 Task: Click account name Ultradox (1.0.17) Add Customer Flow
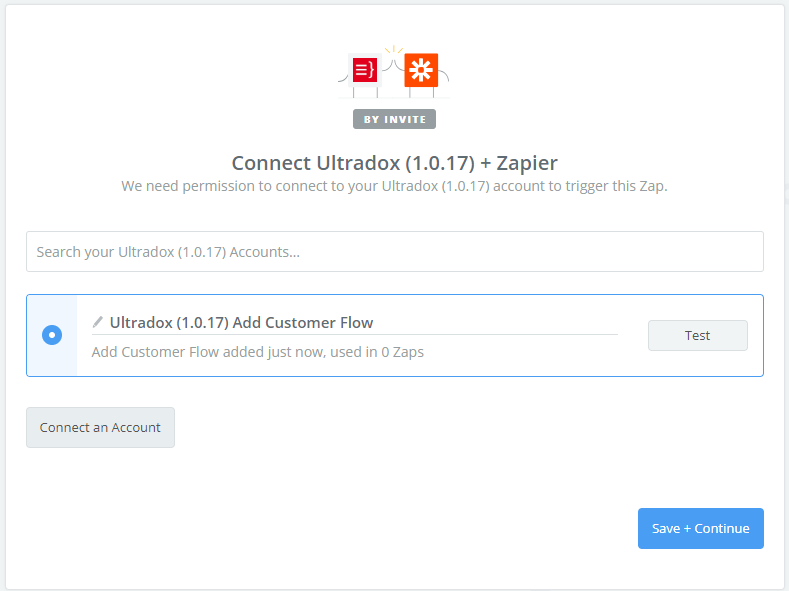(242, 322)
